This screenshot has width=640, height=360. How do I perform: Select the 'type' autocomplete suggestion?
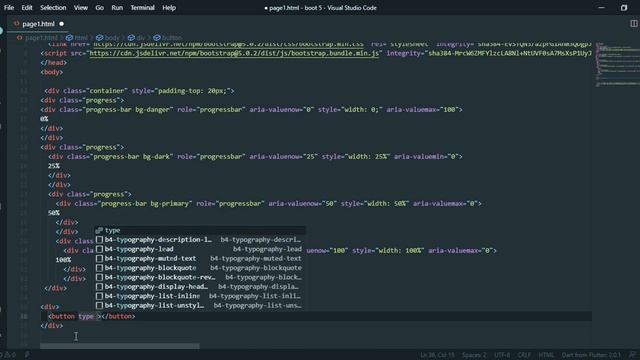tap(200, 230)
